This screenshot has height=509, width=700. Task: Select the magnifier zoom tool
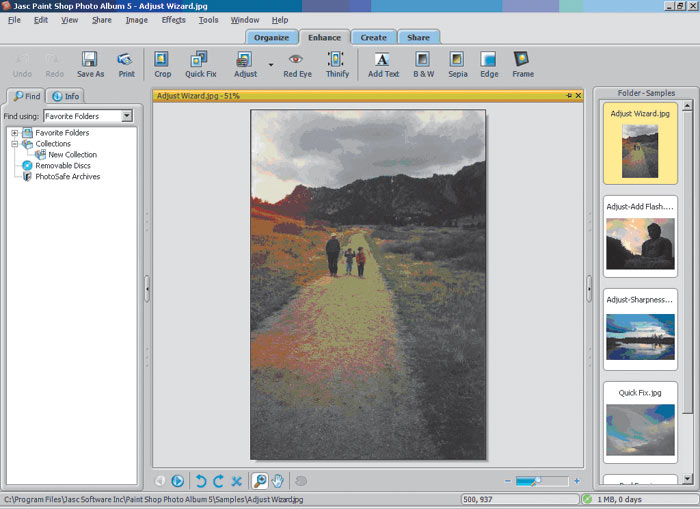pos(259,481)
